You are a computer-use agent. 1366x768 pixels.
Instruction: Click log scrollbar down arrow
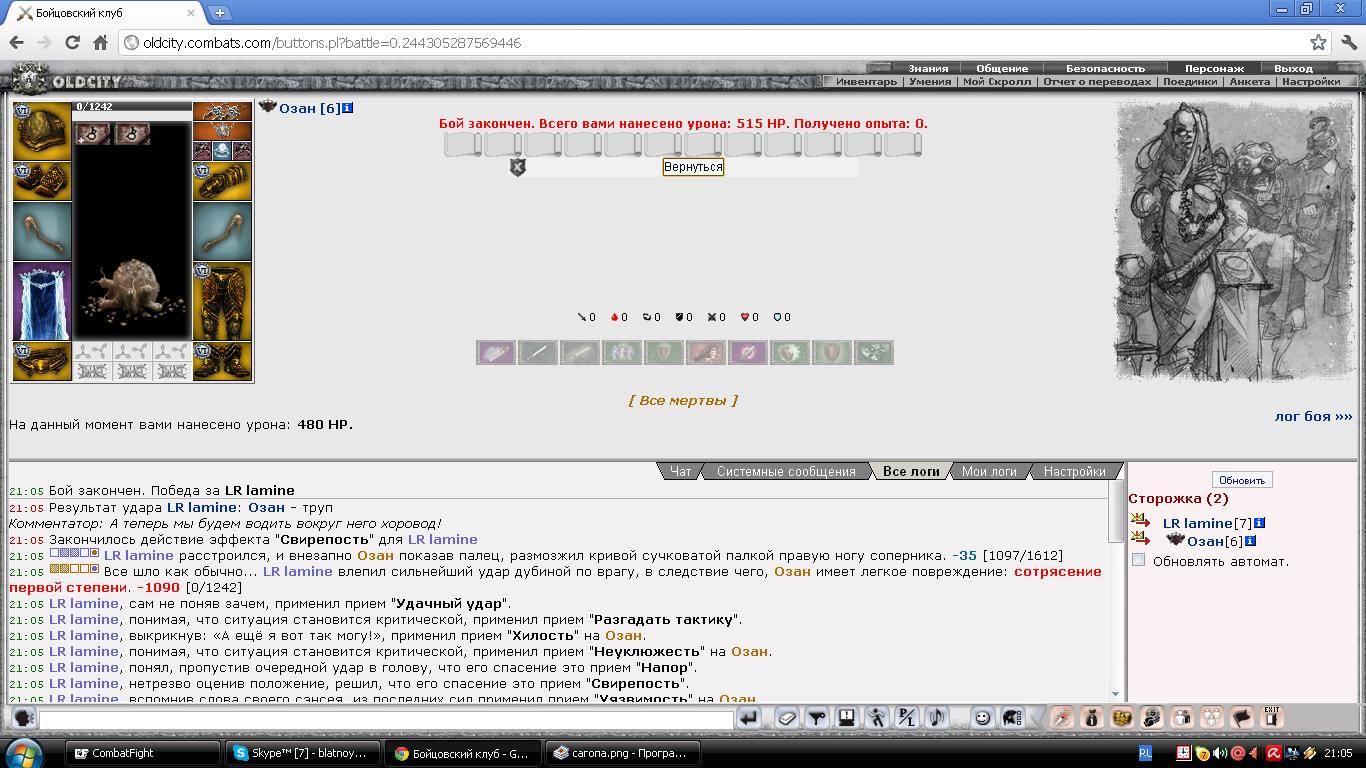coord(1116,693)
